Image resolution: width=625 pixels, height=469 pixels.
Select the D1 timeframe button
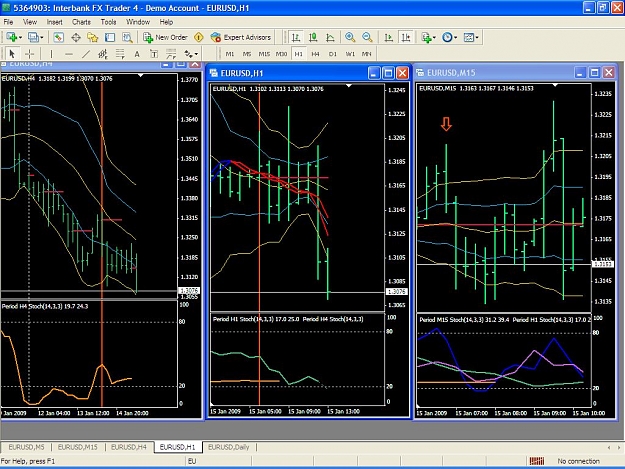[x=332, y=54]
